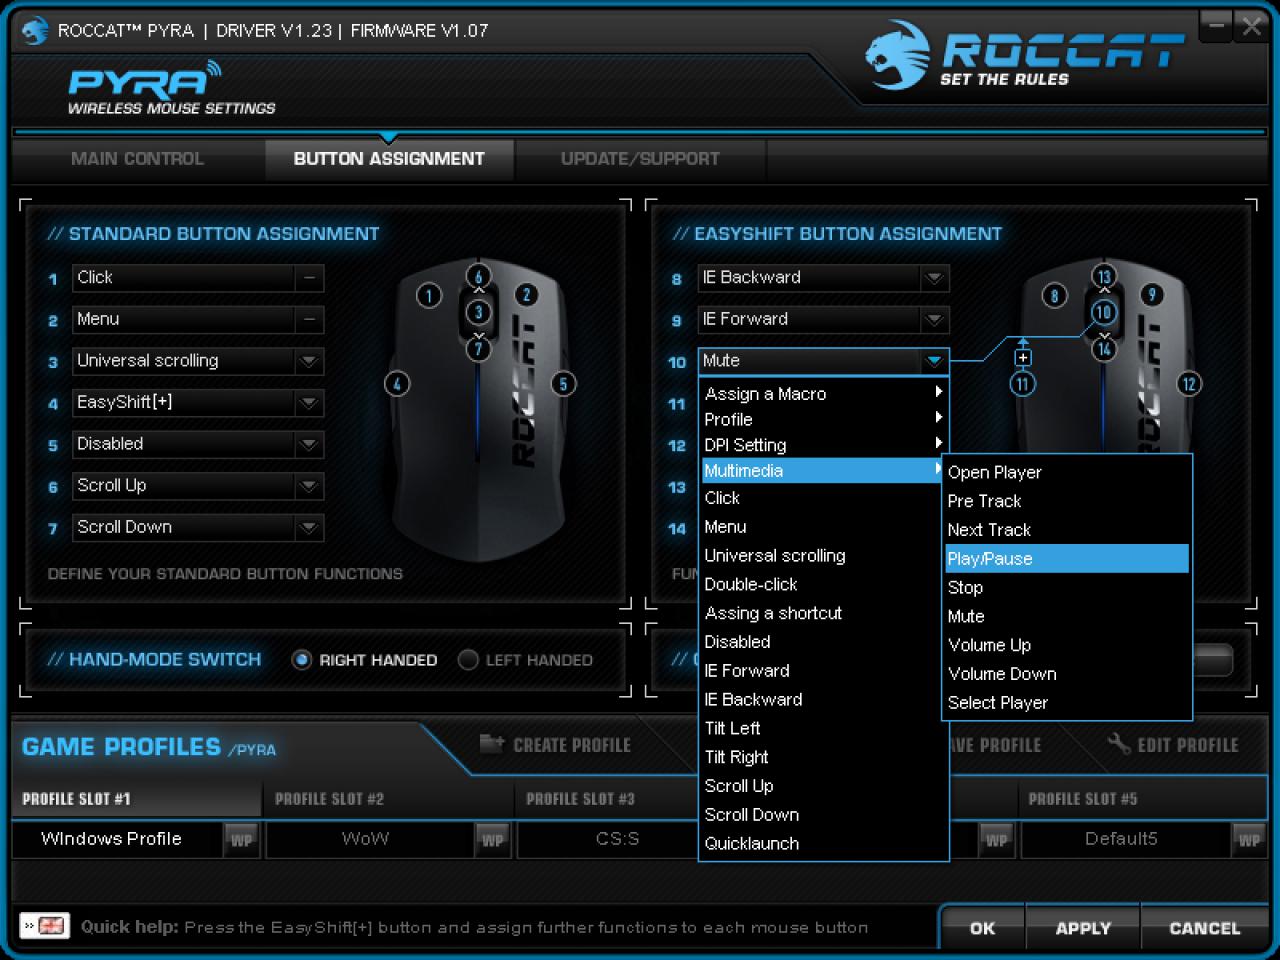Select Profile Slot #5 header
Viewport: 1280px width, 960px height.
coord(1144,799)
